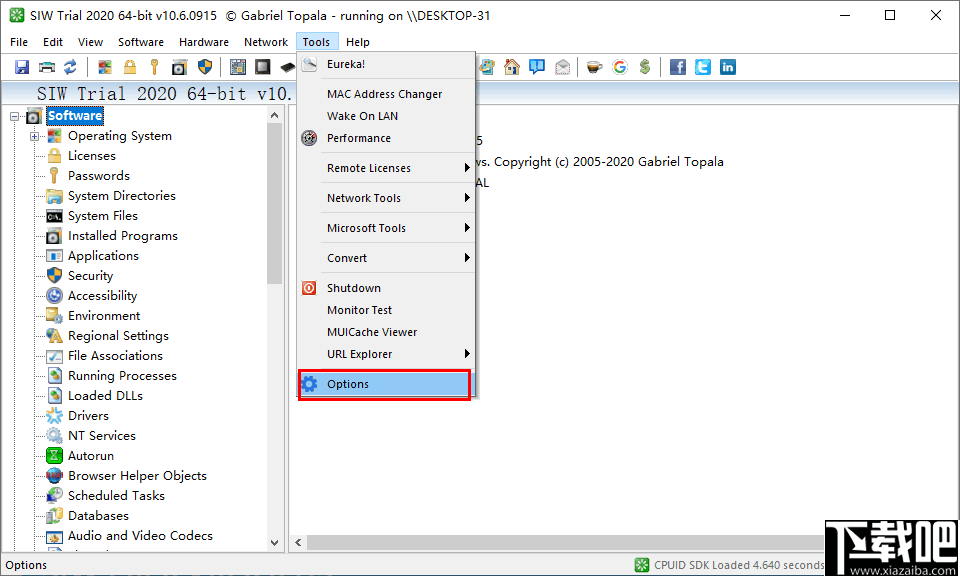The width and height of the screenshot is (960, 576).
Task: Click the envelope mail toolbar icon
Action: coord(562,67)
